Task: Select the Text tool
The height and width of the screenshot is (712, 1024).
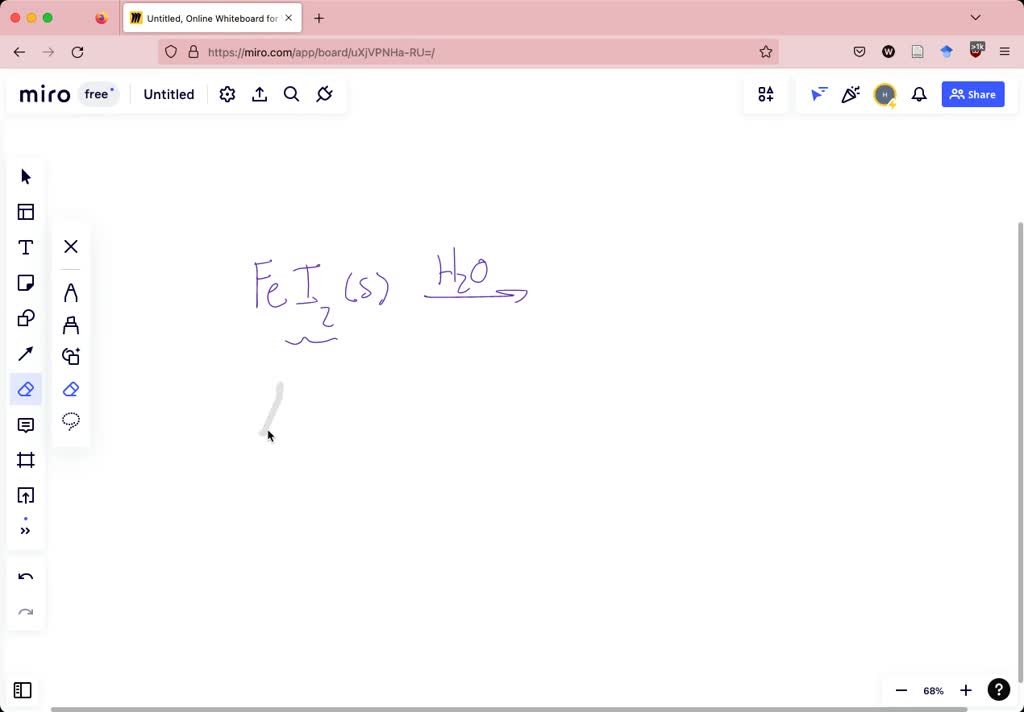Action: [25, 247]
